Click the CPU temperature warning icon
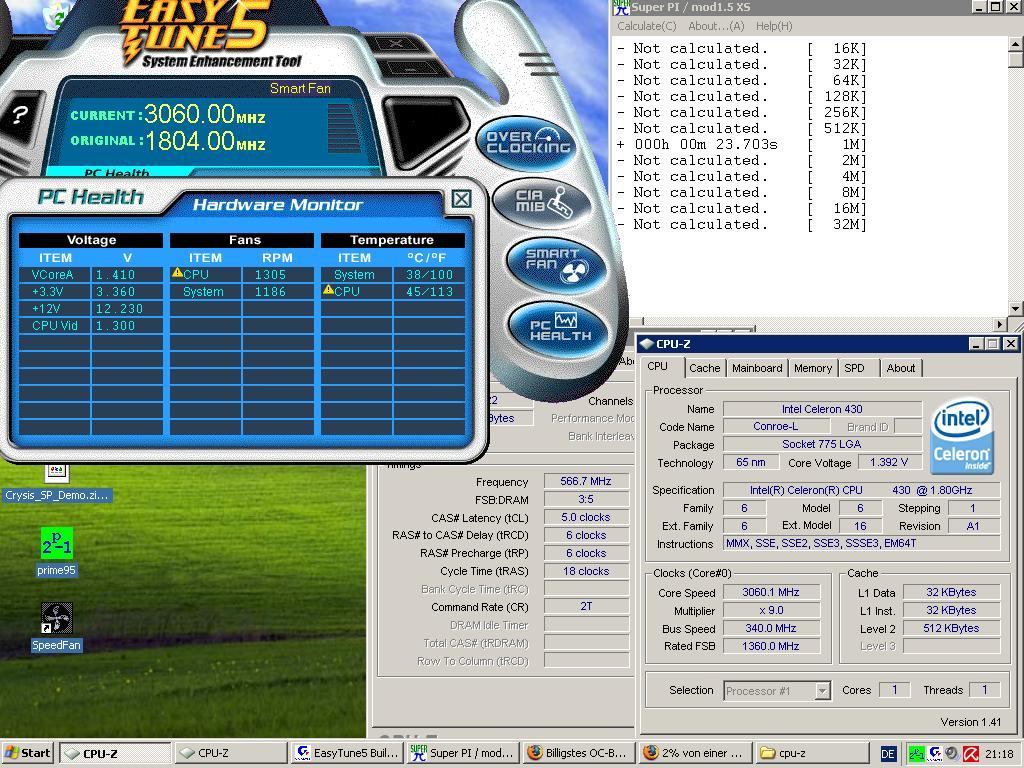1024x768 pixels. pos(328,290)
